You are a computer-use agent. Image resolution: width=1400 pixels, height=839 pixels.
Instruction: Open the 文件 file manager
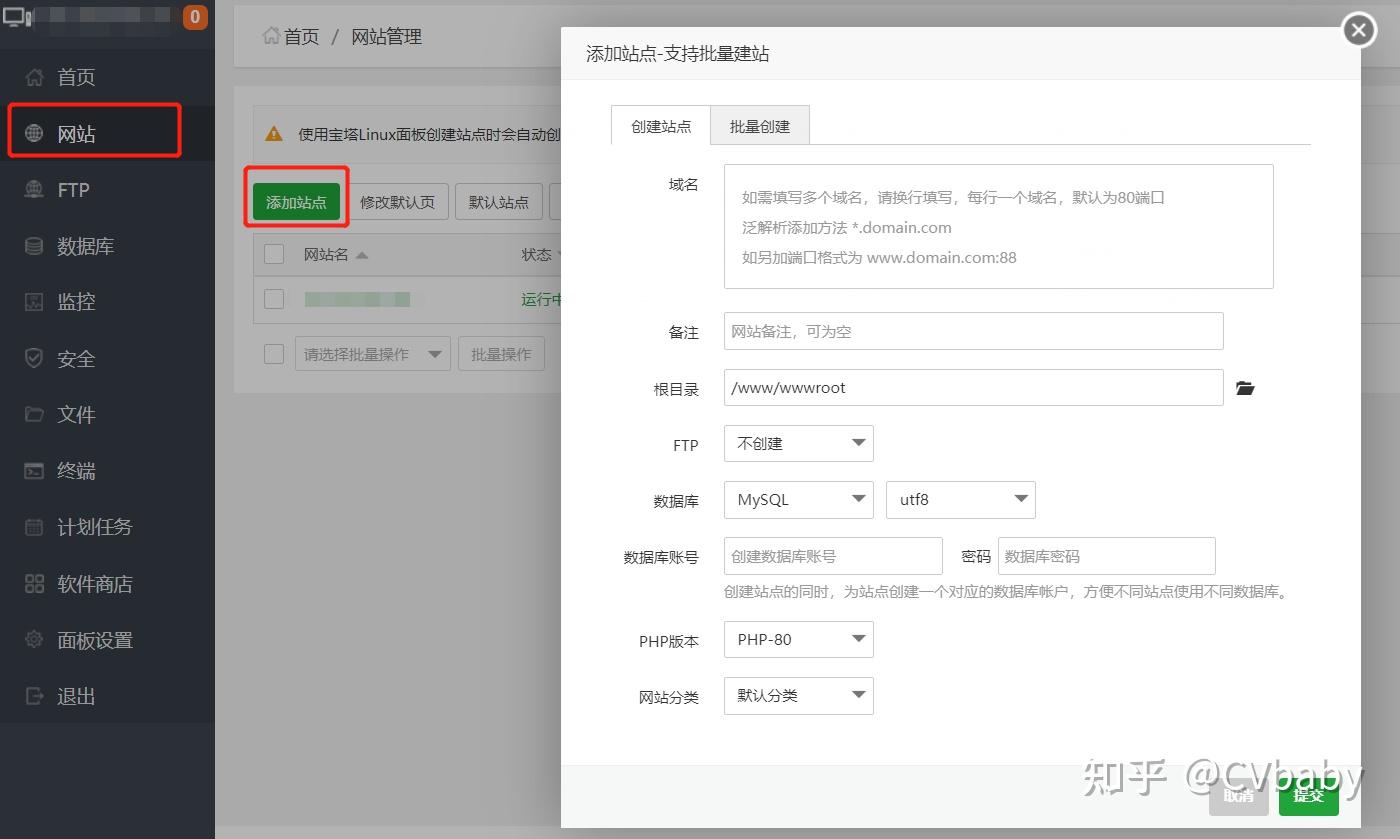[74, 414]
